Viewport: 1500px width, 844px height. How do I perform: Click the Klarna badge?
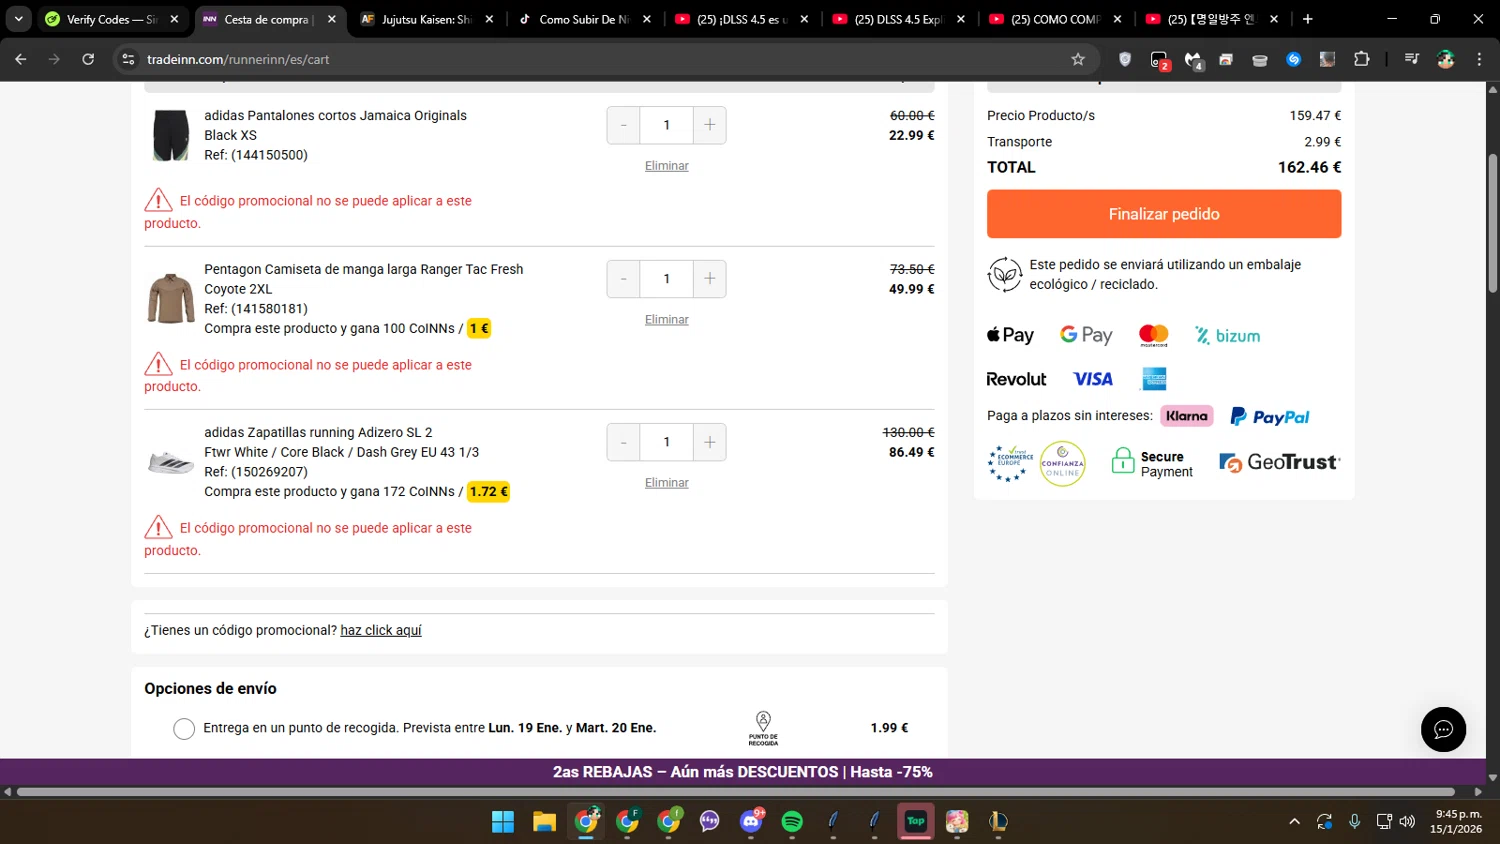click(1187, 416)
